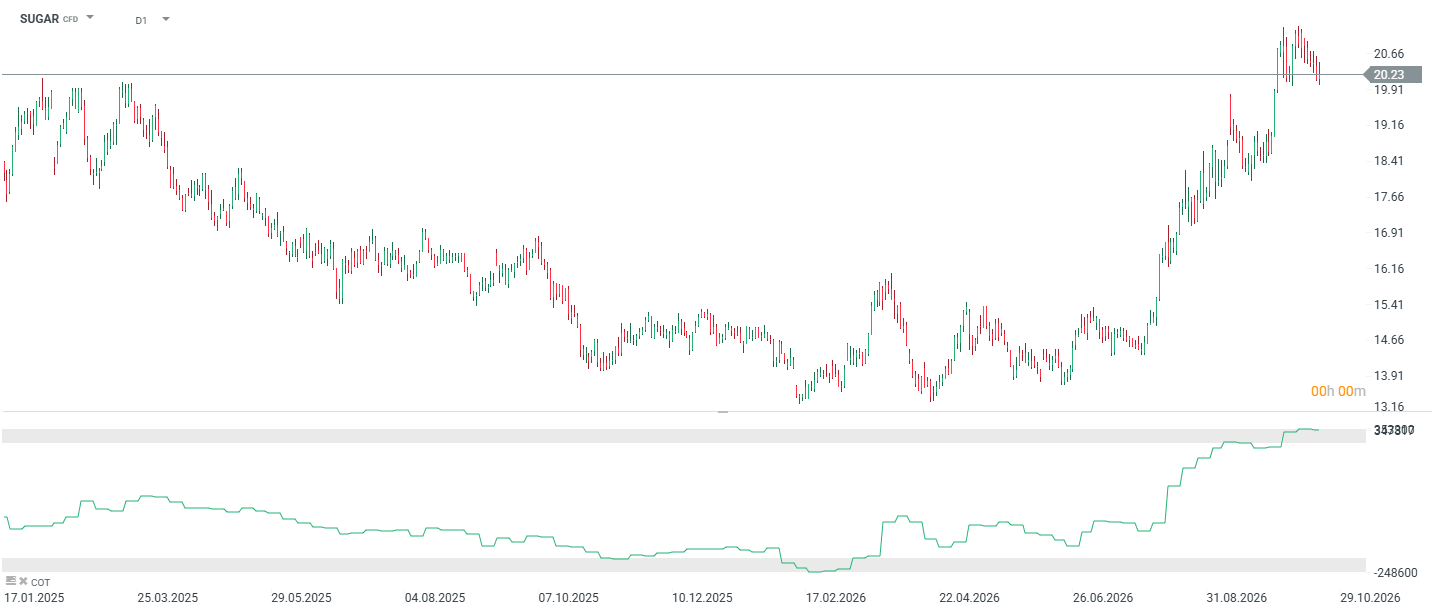Click the panel divider handle between the price chart and COT

(723, 411)
